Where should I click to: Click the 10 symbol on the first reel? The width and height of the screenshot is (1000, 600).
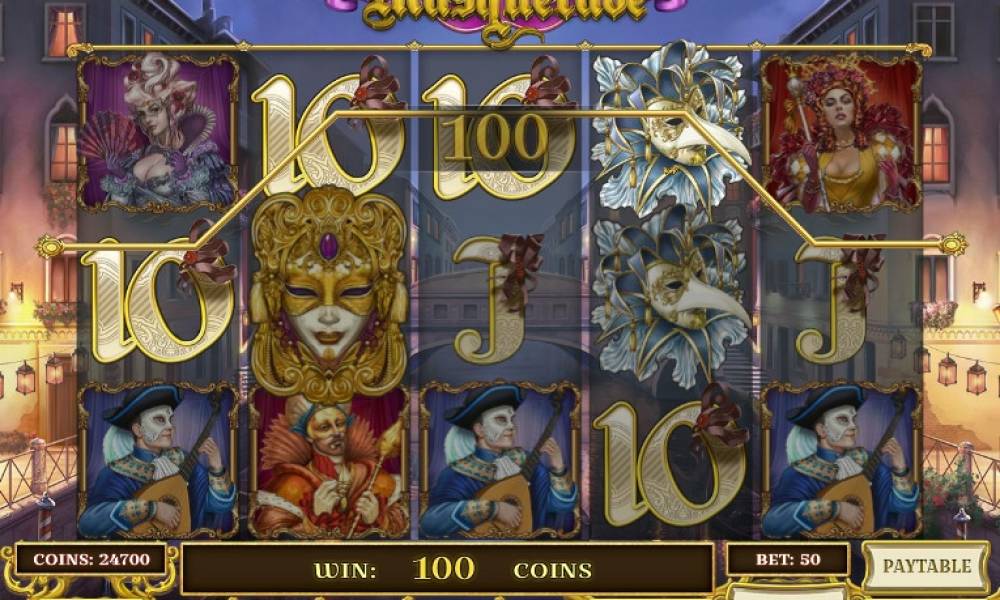point(159,297)
